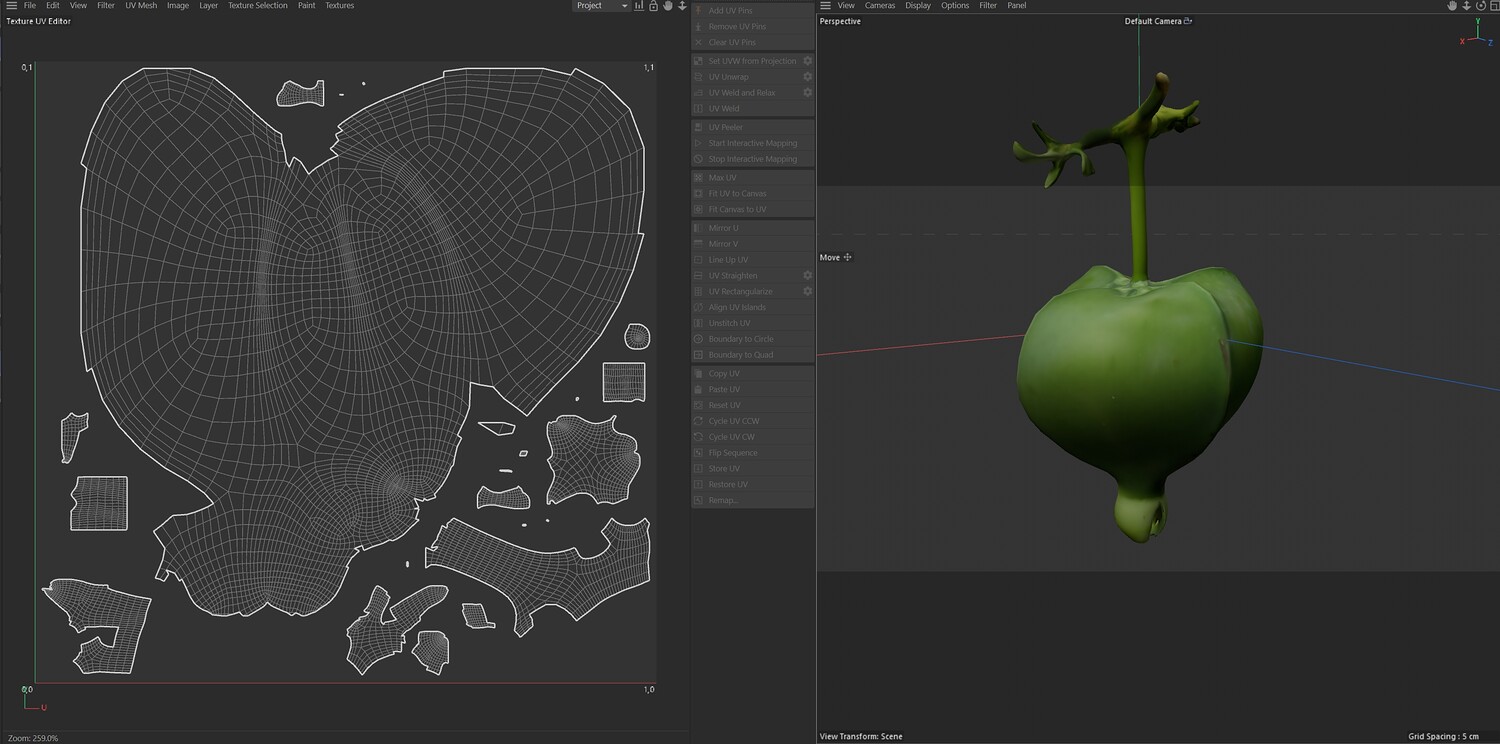Open UV Rectangularize settings gear
Viewport: 1500px width, 744px height.
tap(808, 292)
